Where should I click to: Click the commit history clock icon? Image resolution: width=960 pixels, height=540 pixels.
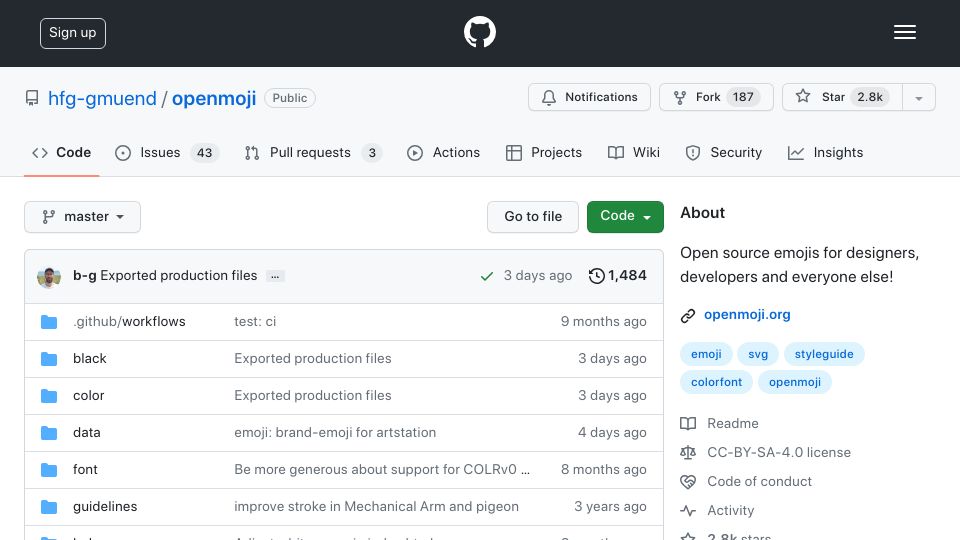596,276
